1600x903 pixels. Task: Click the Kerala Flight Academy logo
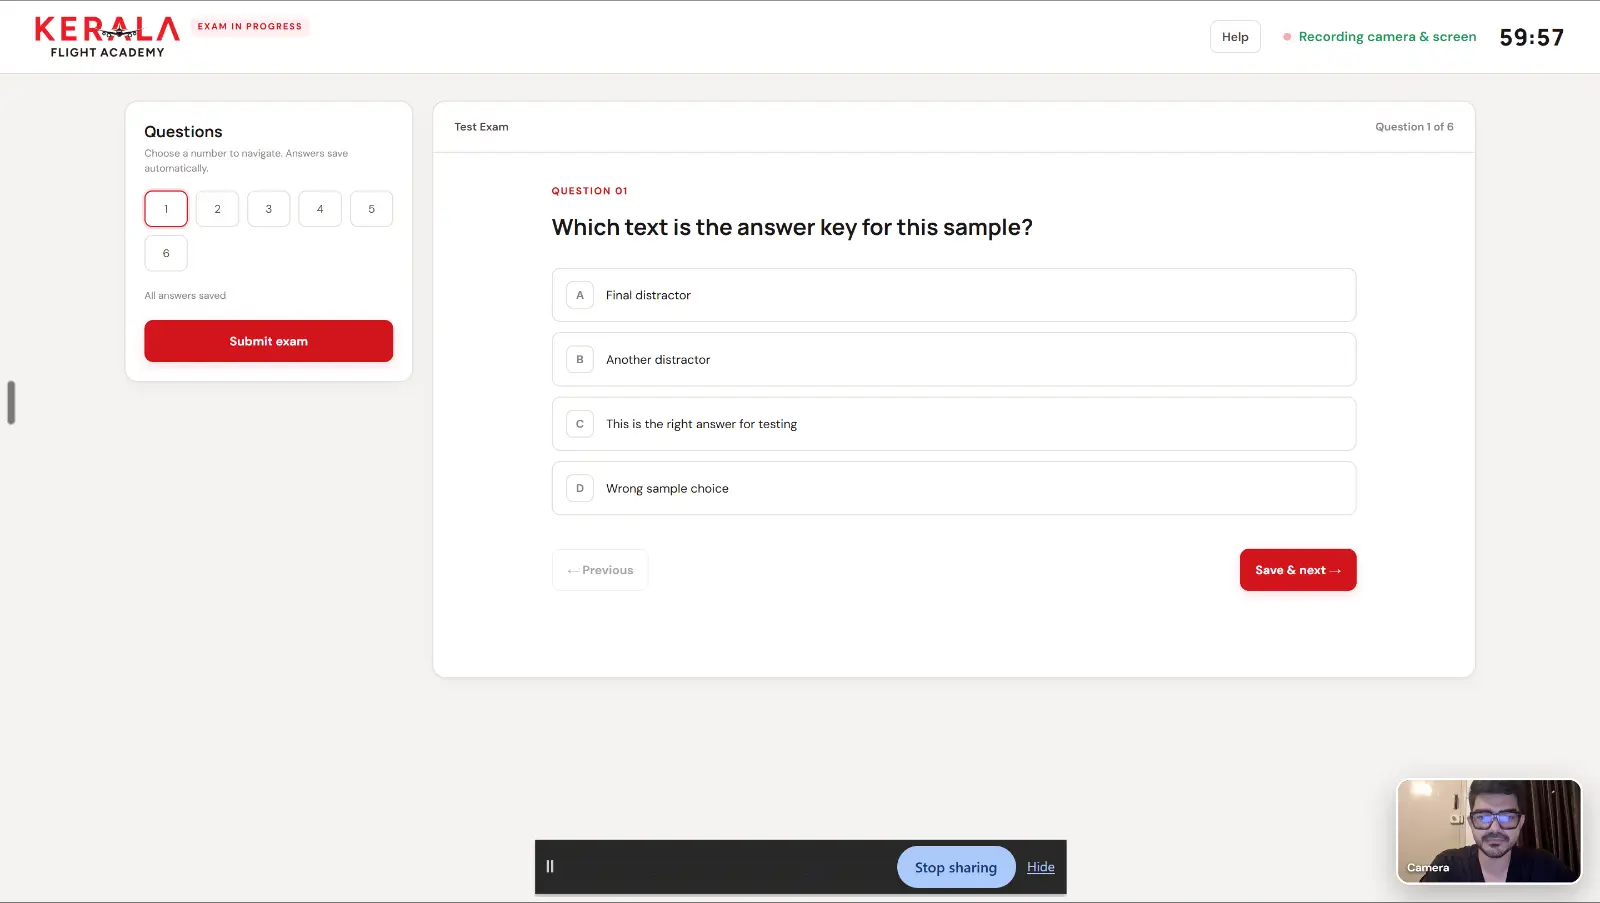click(107, 37)
